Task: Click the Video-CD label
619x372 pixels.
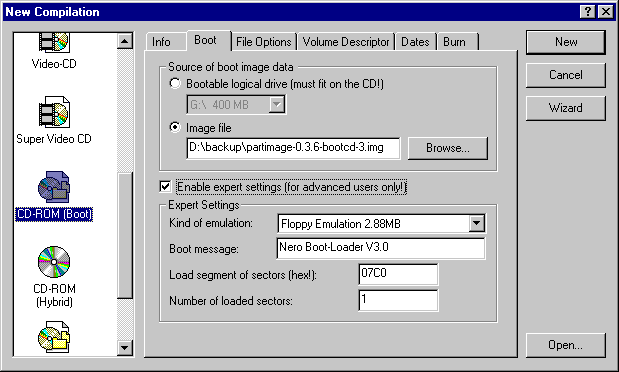Action: 54,64
